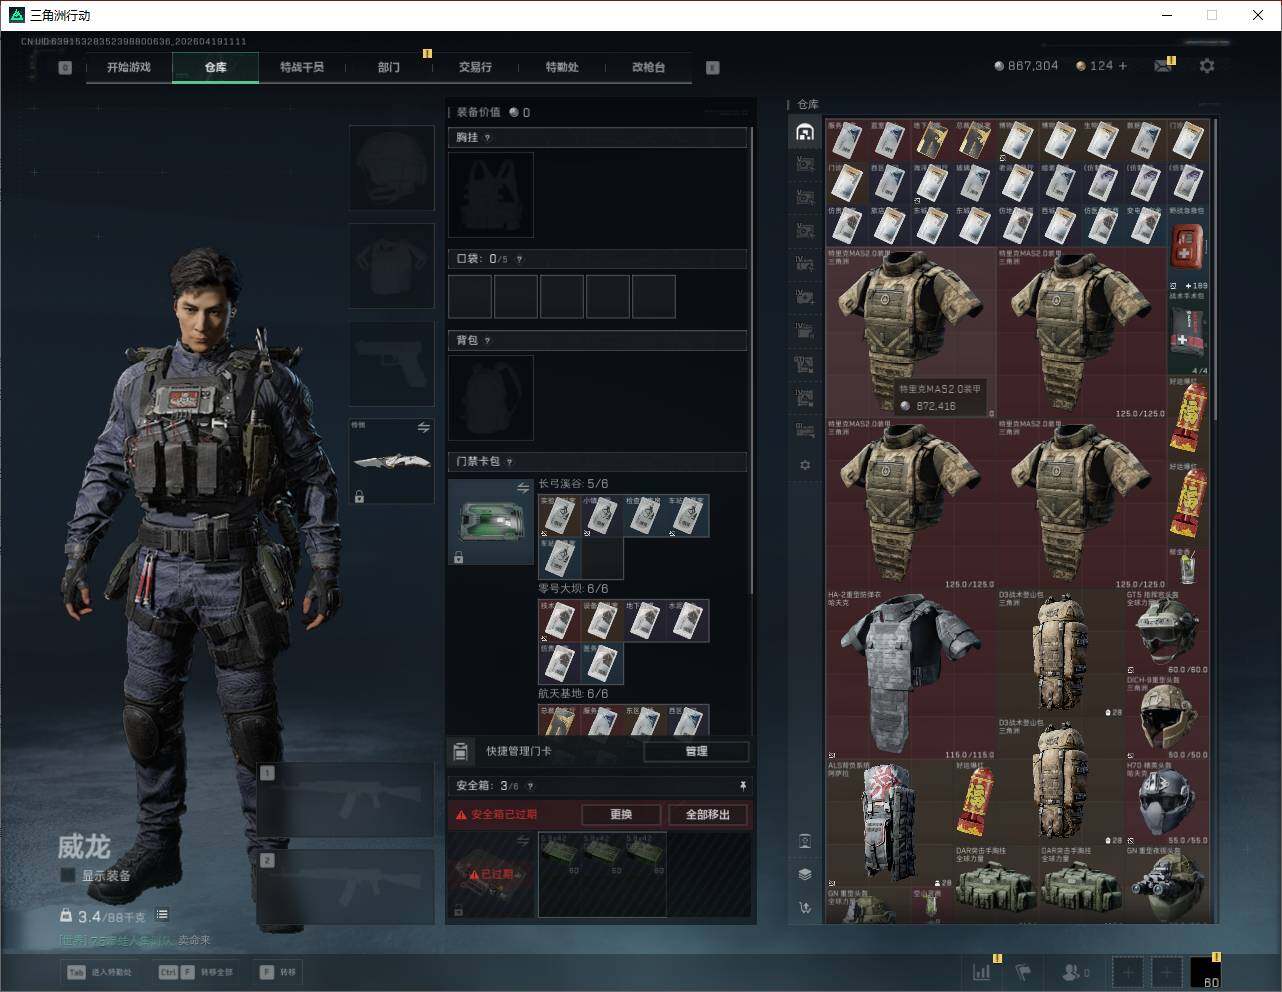The height and width of the screenshot is (992, 1282).
Task: Click the 口袋 help question mark
Action: (x=519, y=259)
